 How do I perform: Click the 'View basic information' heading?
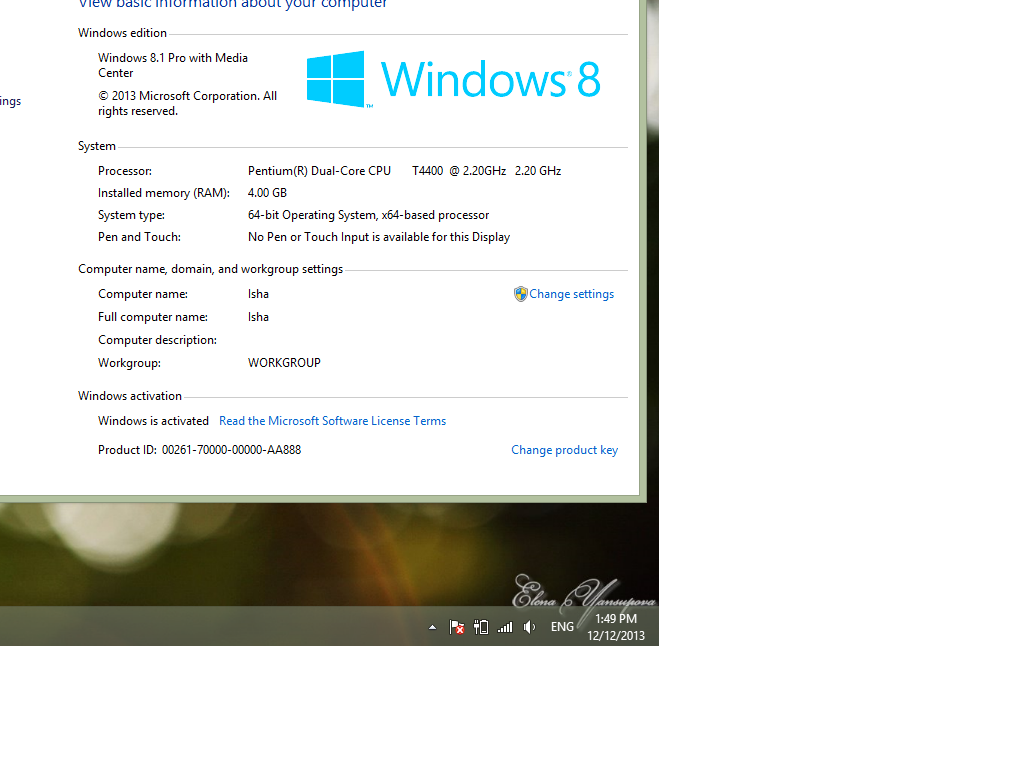tap(233, 5)
